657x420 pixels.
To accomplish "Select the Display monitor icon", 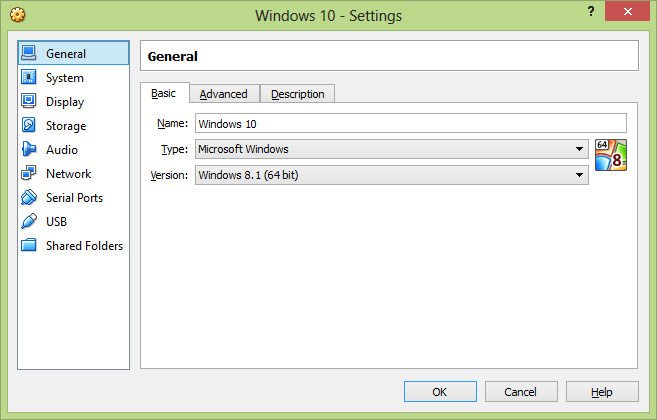I will tap(28, 101).
